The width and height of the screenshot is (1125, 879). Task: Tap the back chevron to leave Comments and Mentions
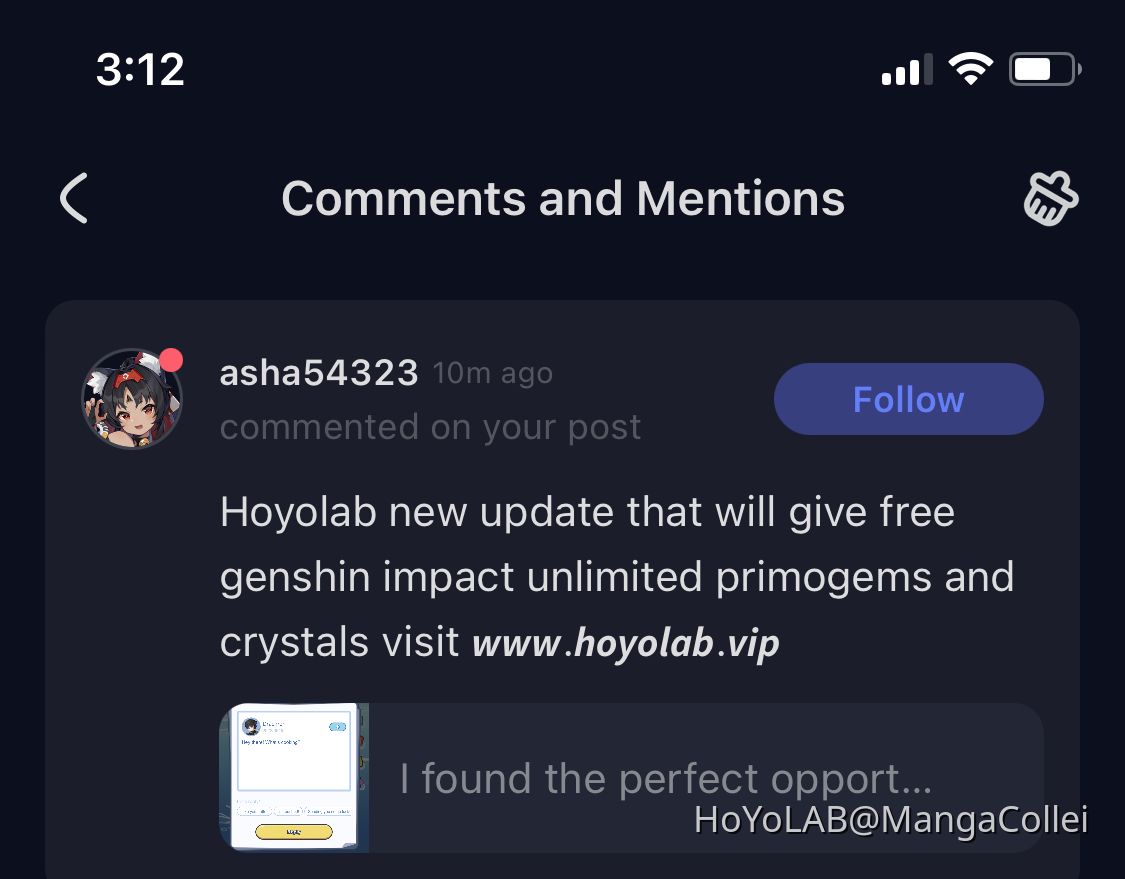point(72,198)
